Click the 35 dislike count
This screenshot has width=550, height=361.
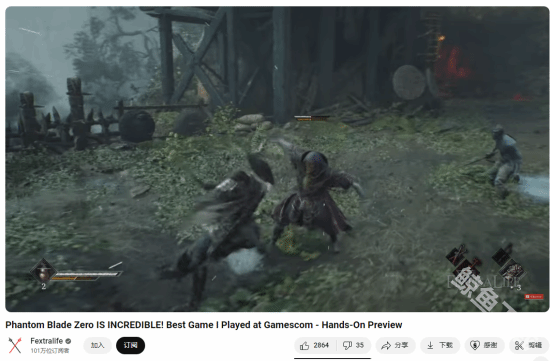[x=360, y=346]
